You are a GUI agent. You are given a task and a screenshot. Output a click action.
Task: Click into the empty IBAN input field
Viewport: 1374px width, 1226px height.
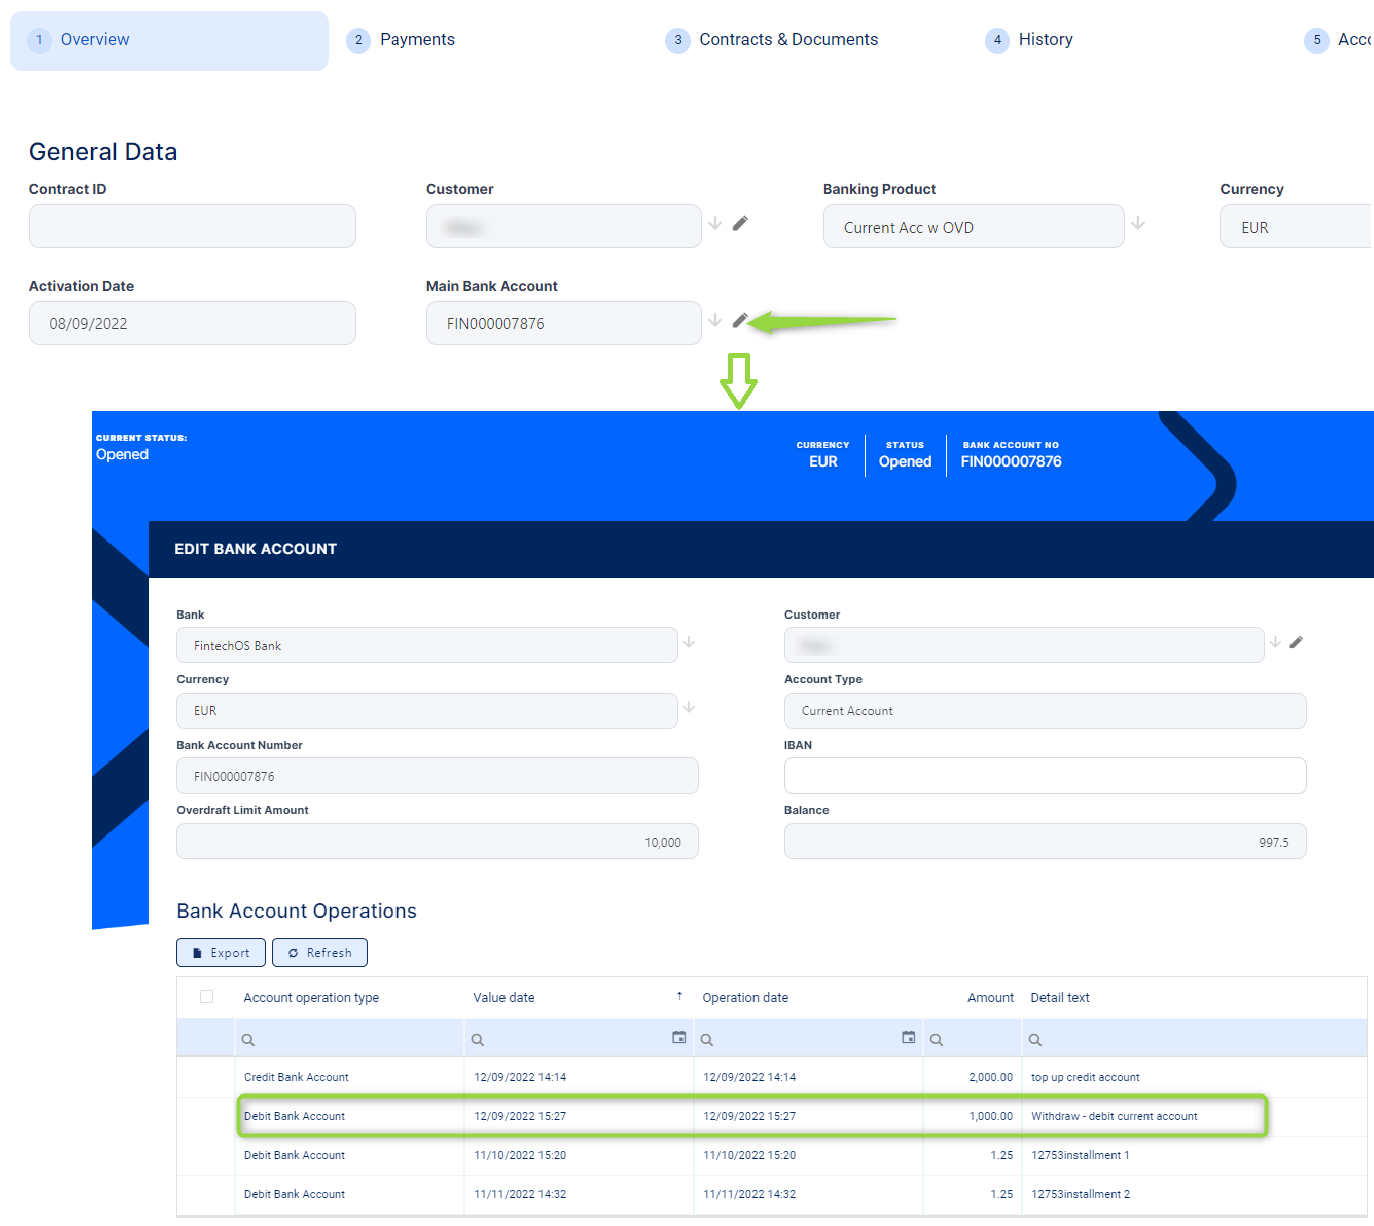pyautogui.click(x=1044, y=776)
